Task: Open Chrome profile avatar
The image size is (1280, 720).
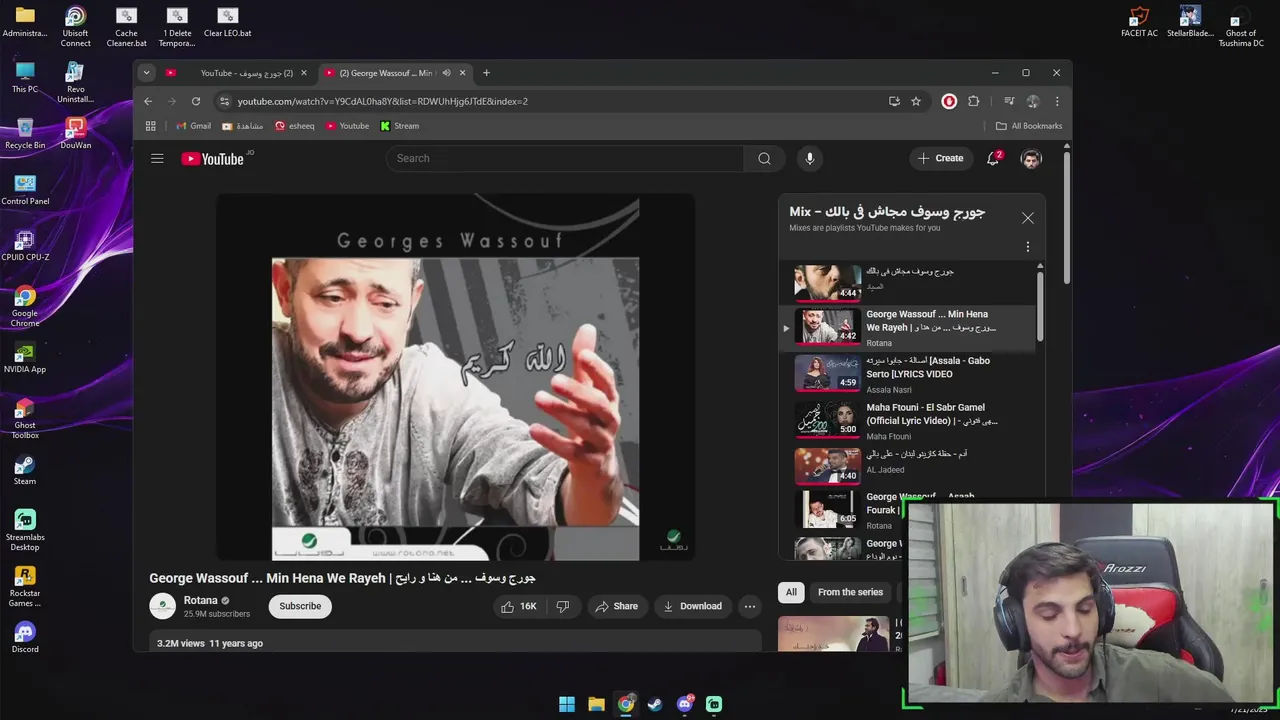Action: [x=1033, y=101]
